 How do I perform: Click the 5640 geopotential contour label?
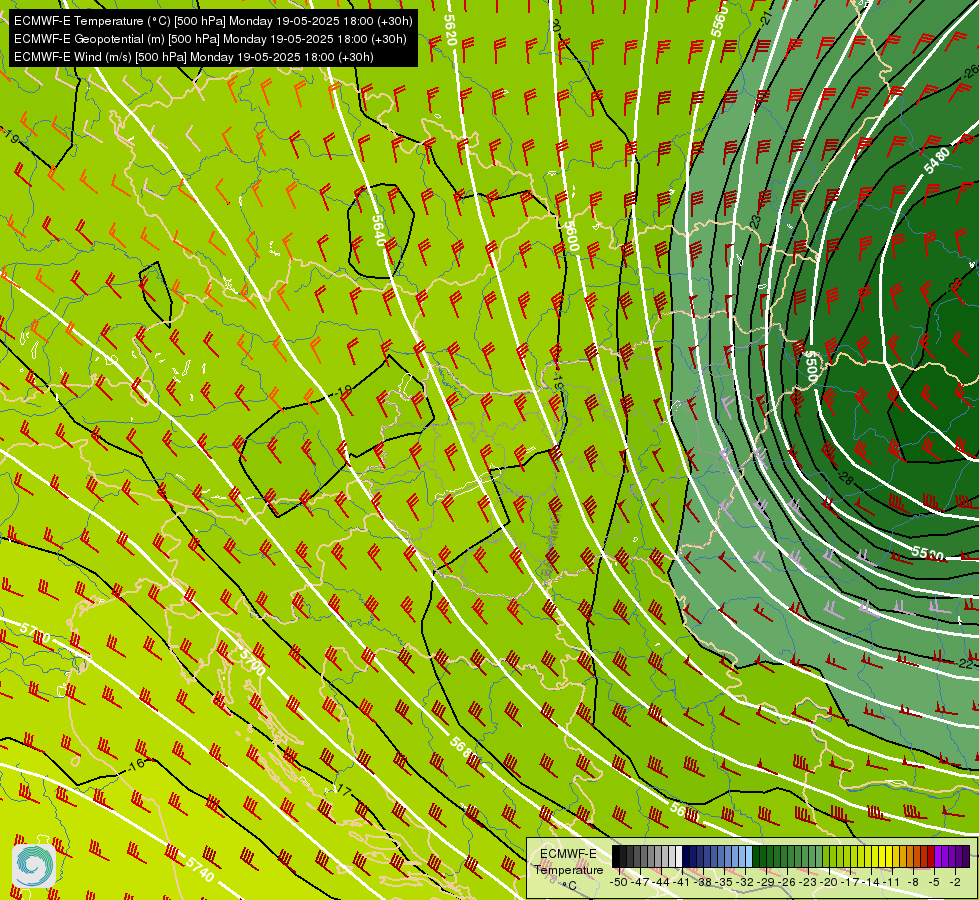coord(379,230)
